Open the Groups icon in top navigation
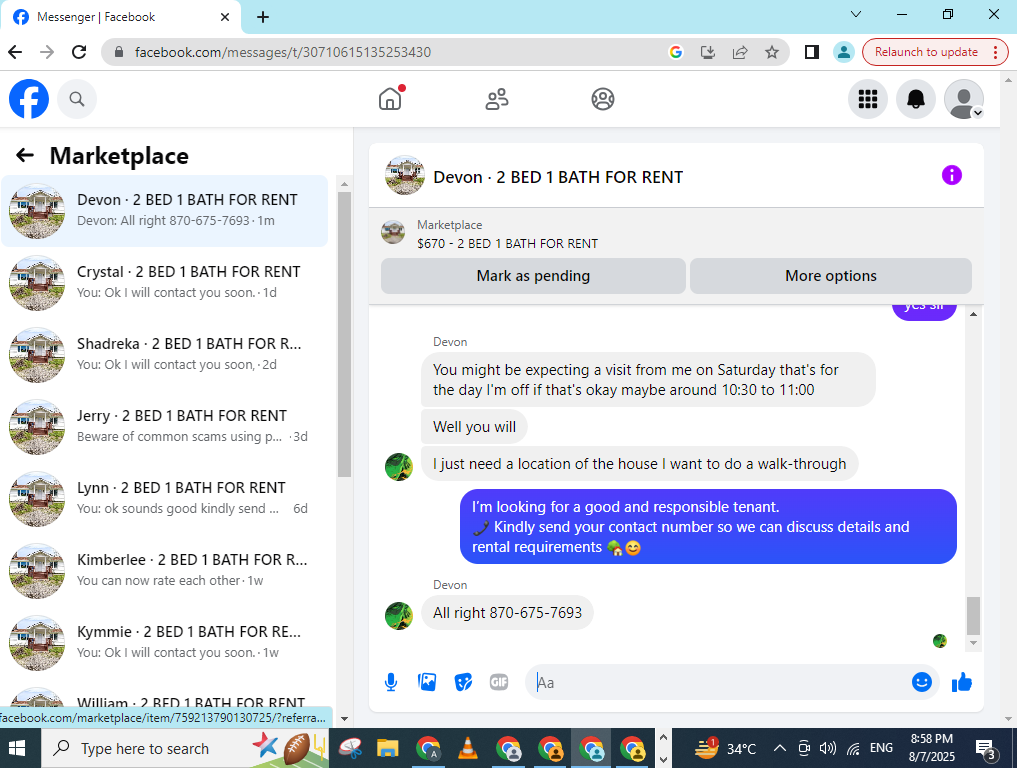 point(603,99)
